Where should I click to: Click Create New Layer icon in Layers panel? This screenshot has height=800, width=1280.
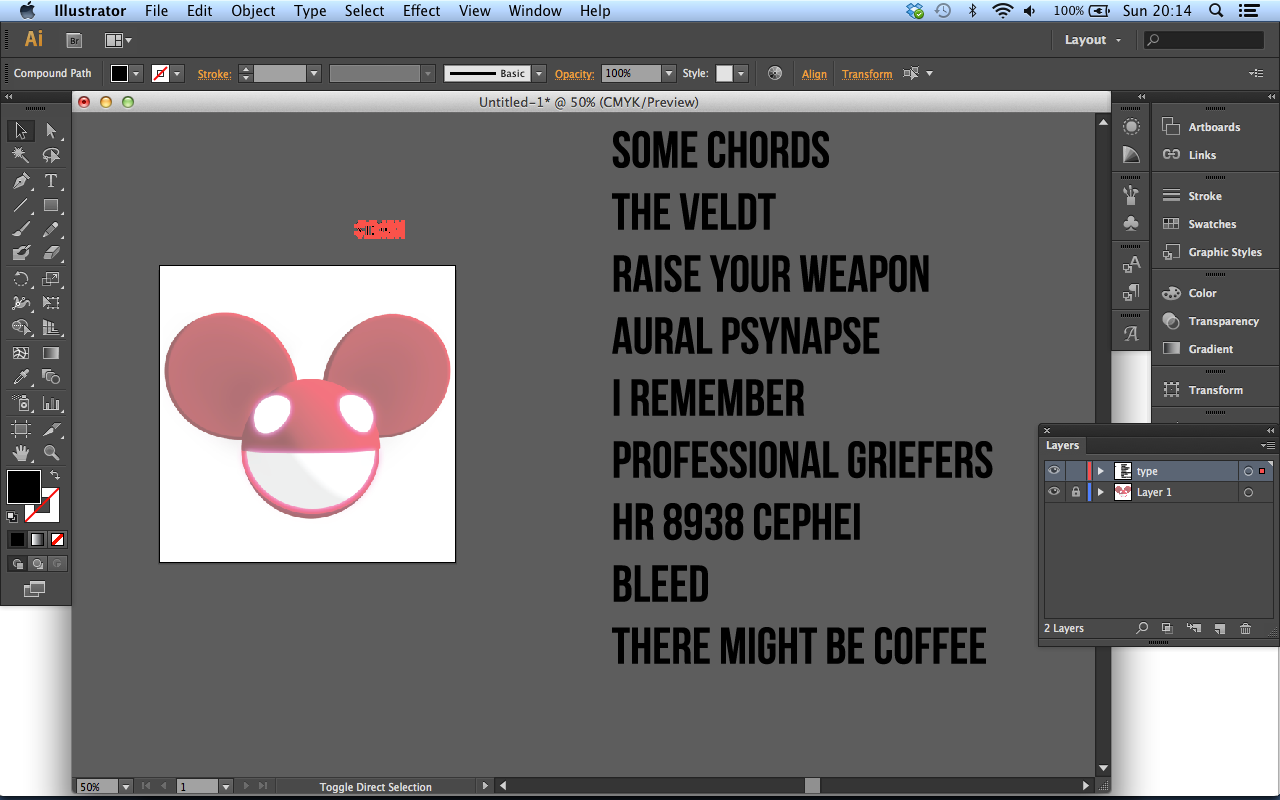pos(1219,628)
